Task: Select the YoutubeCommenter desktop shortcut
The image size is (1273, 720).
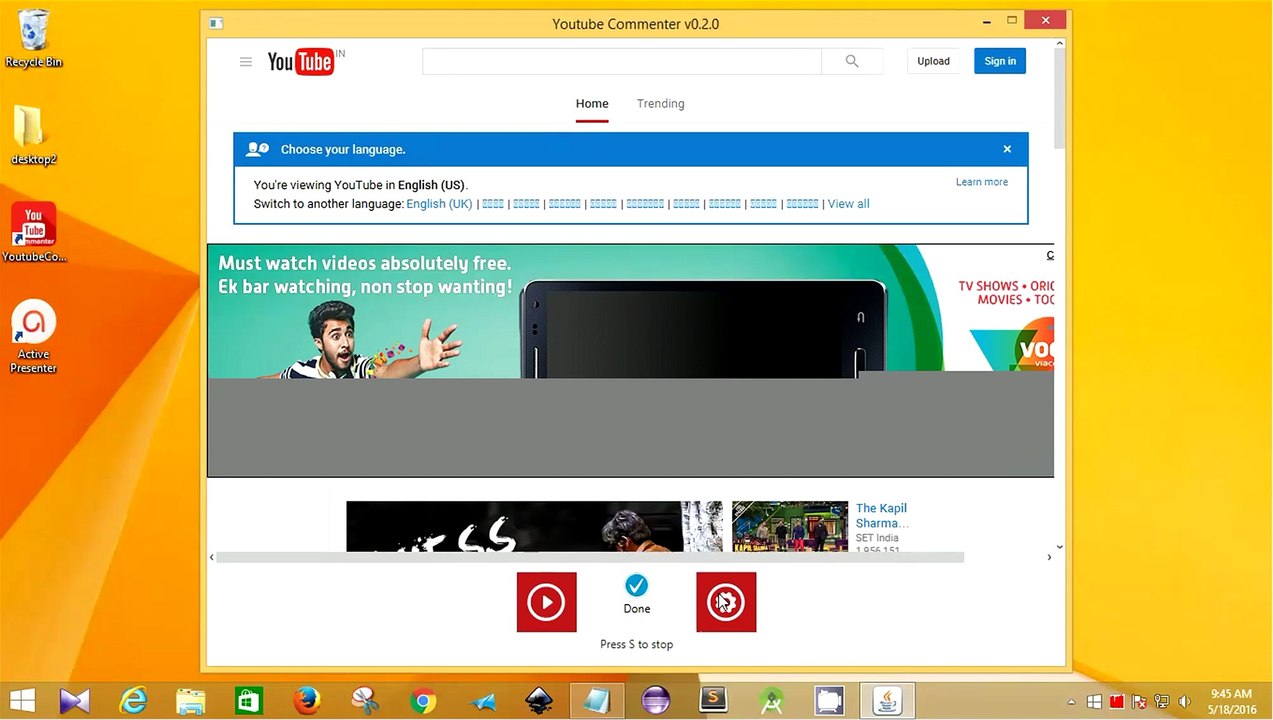Action: point(33,233)
